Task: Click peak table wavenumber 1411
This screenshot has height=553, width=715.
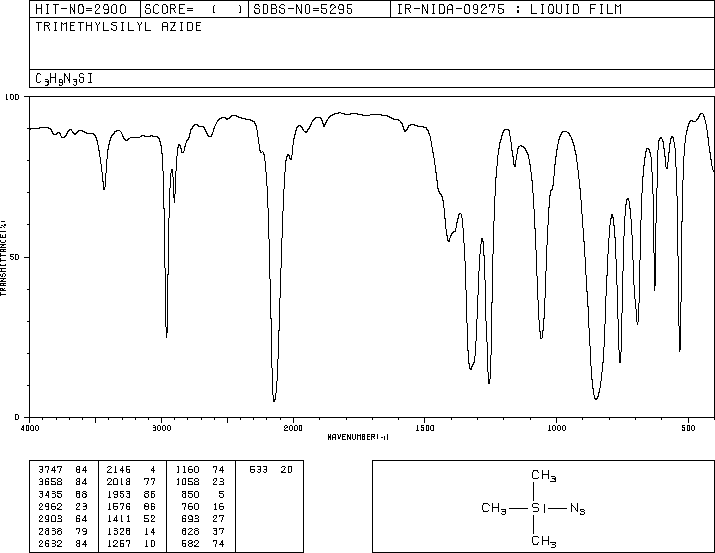Action: pos(119,519)
